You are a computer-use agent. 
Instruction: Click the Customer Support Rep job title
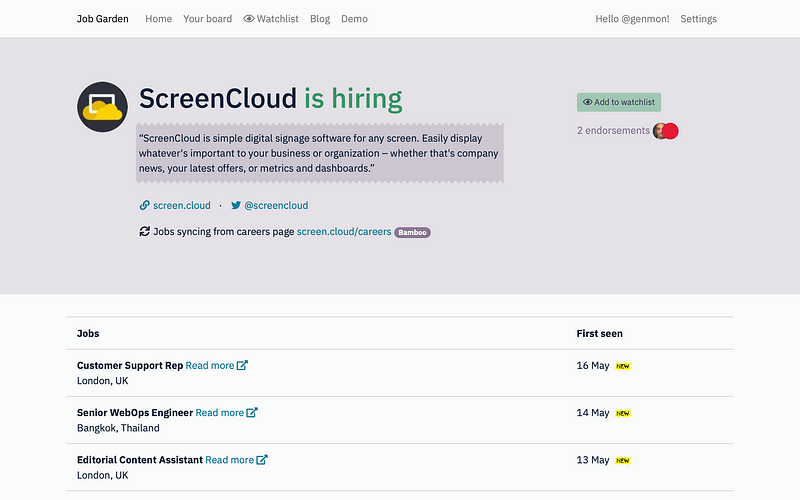click(x=130, y=365)
